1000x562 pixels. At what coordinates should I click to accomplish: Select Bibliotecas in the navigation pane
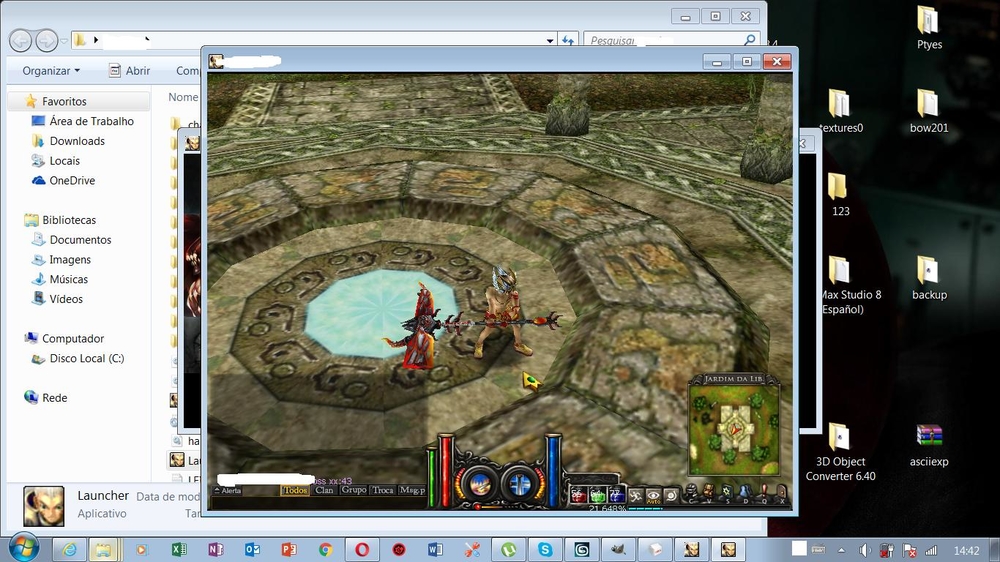(69, 220)
